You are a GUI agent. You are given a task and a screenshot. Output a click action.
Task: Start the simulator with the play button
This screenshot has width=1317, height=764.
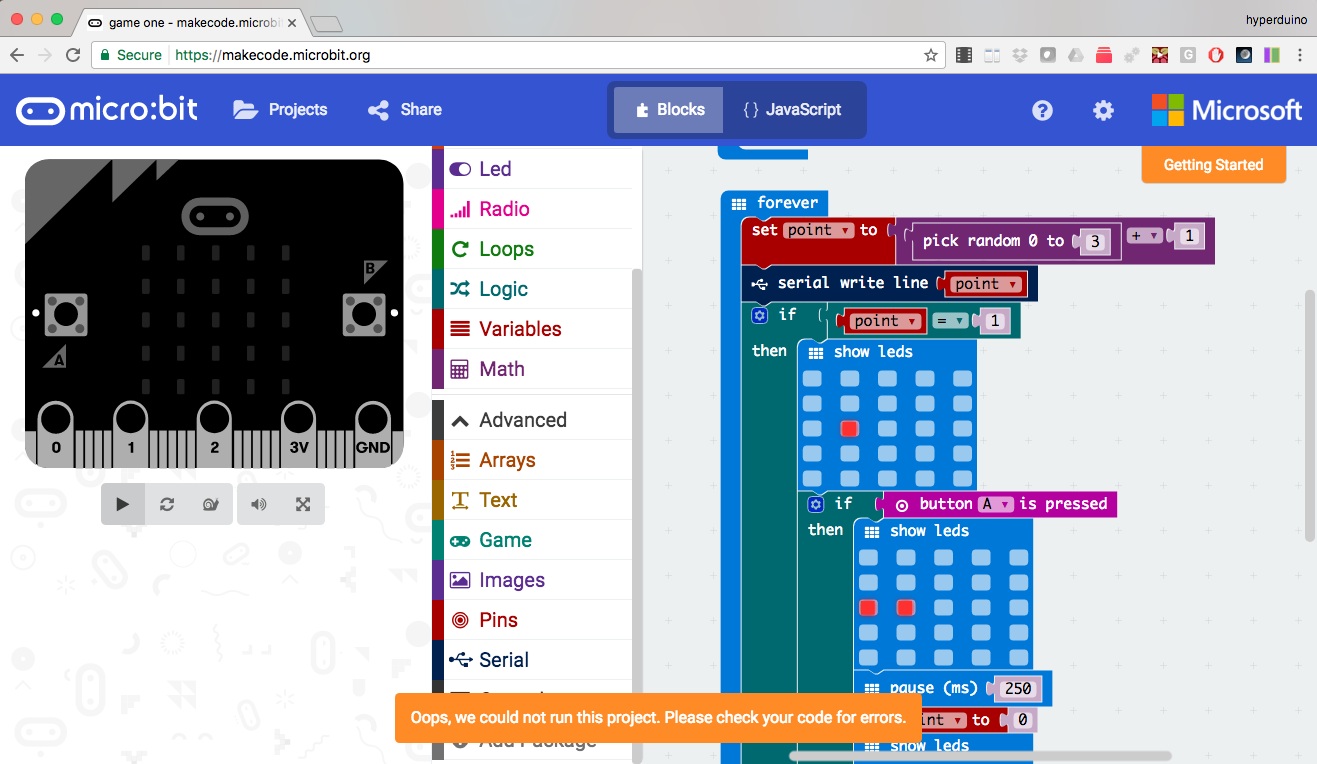(x=123, y=504)
